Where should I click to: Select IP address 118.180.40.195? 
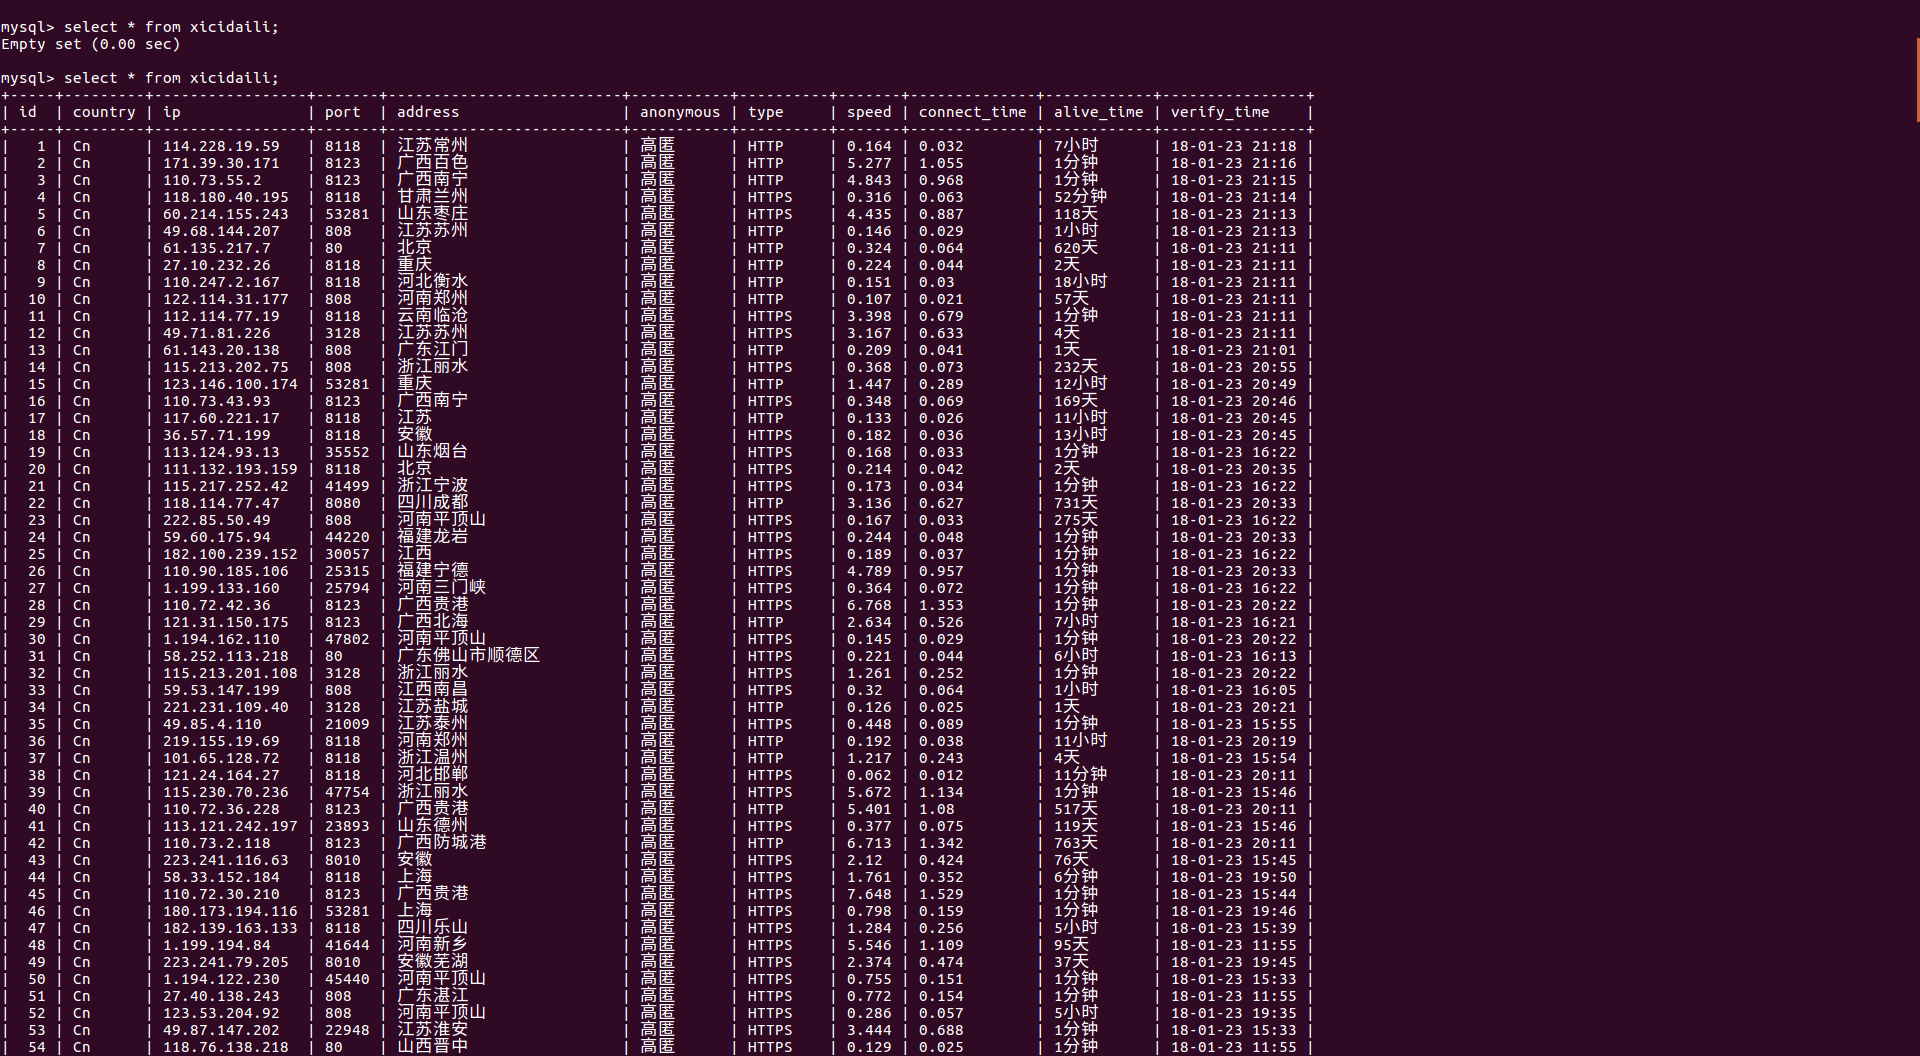(226, 197)
